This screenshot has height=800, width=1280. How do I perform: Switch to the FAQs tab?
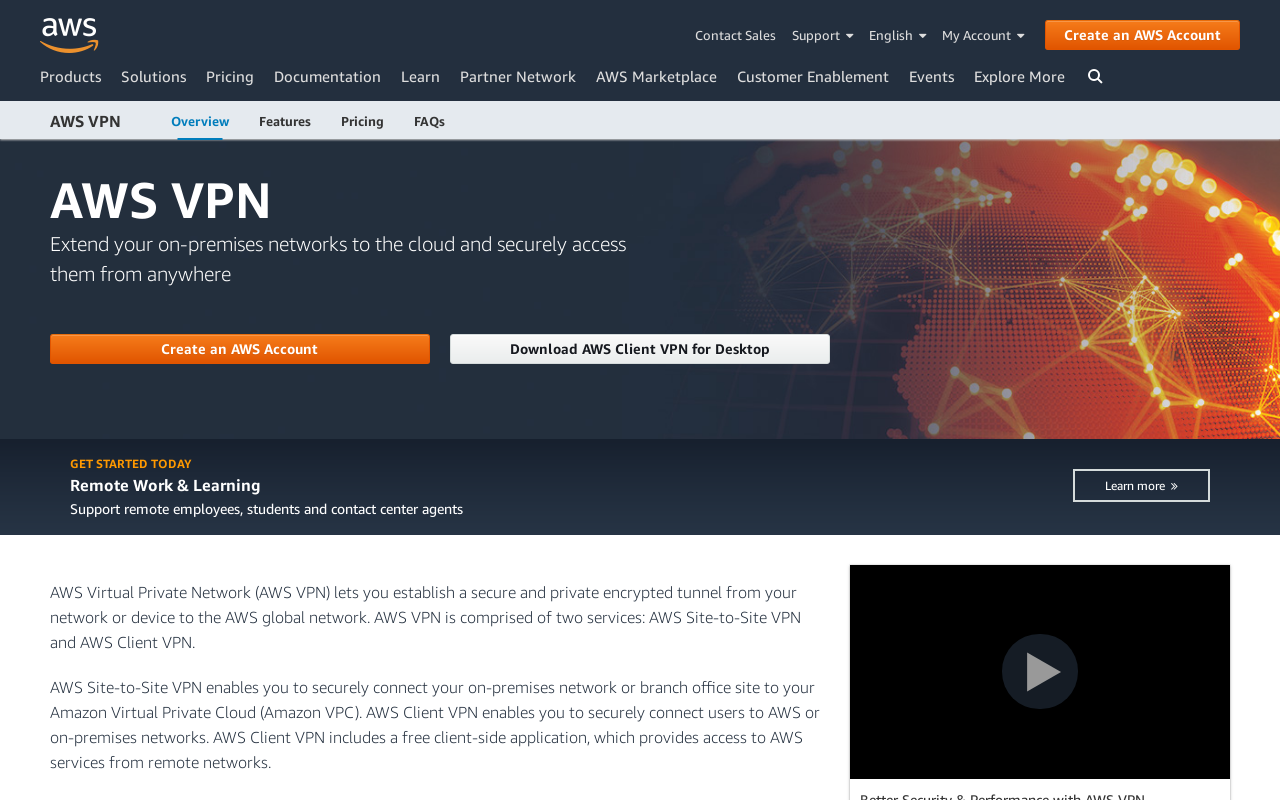tap(429, 121)
